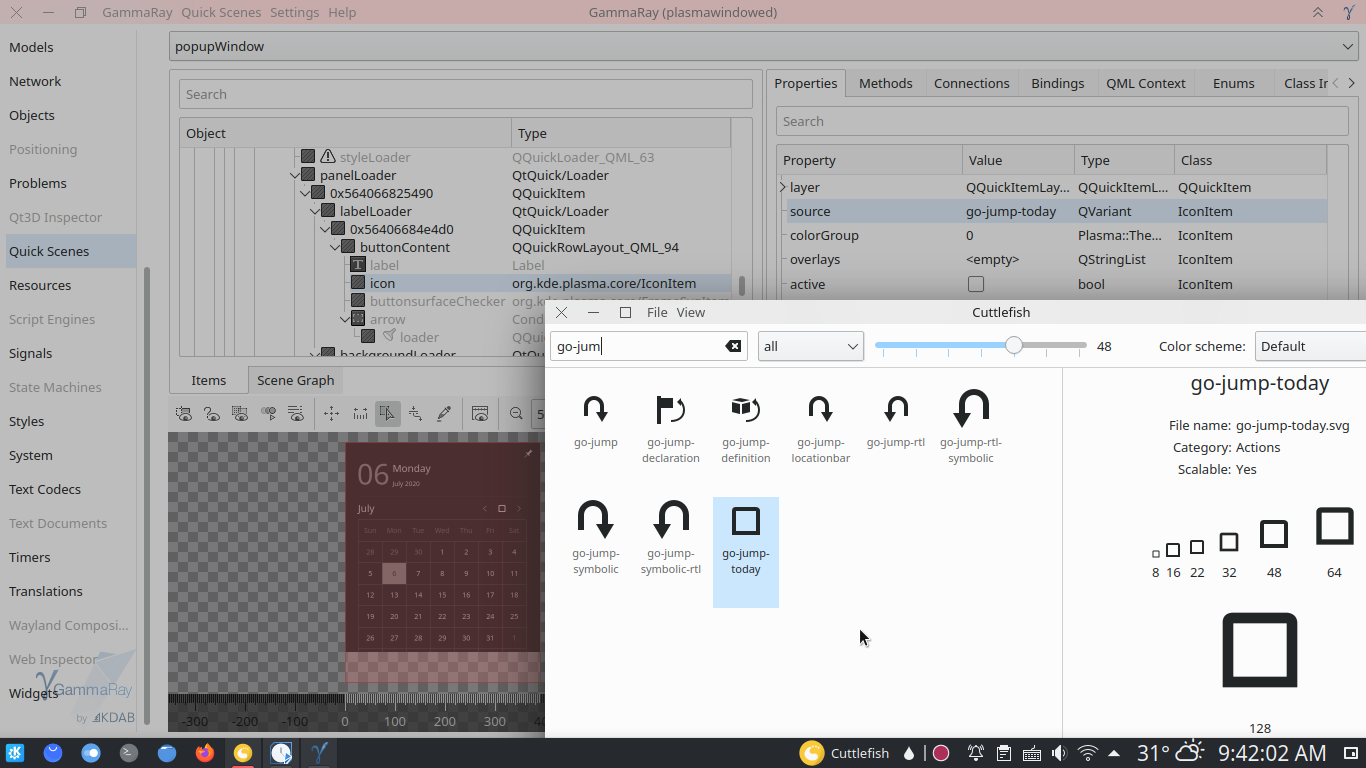The image size is (1366, 768).
Task: Adjust the Cuttlefish icon size slider
Action: [x=1014, y=346]
